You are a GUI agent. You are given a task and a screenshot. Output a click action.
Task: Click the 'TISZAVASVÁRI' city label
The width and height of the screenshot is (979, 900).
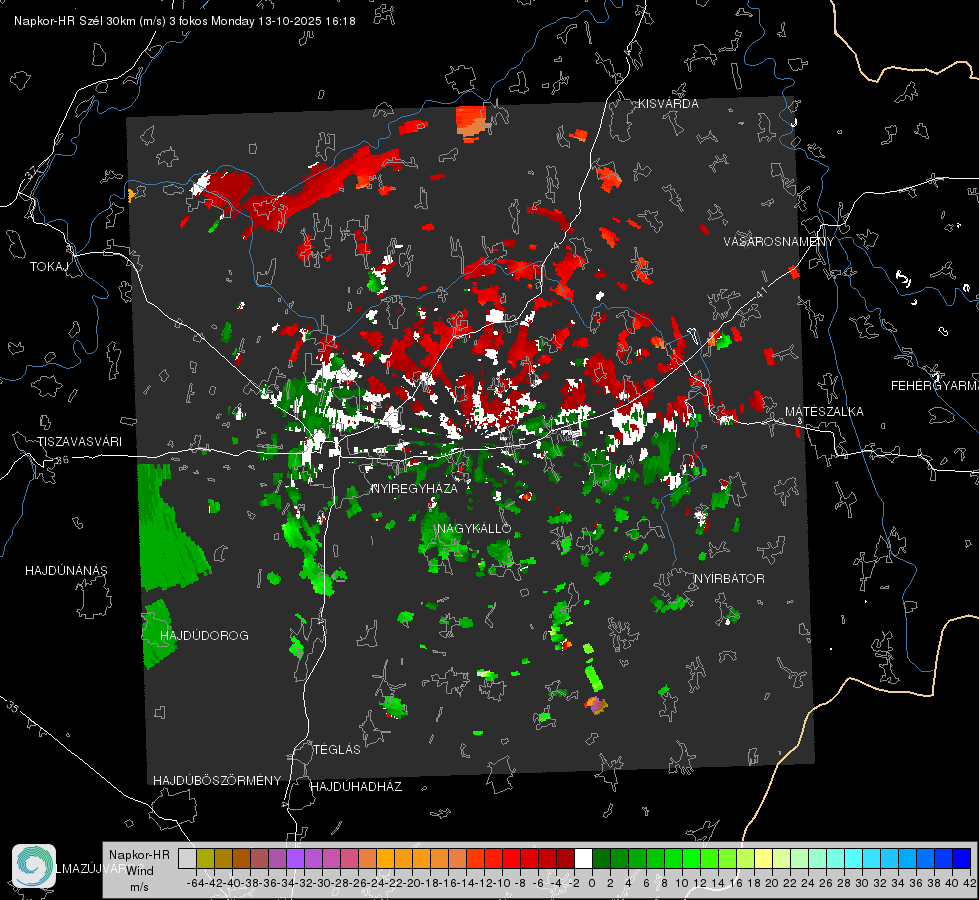pos(79,442)
